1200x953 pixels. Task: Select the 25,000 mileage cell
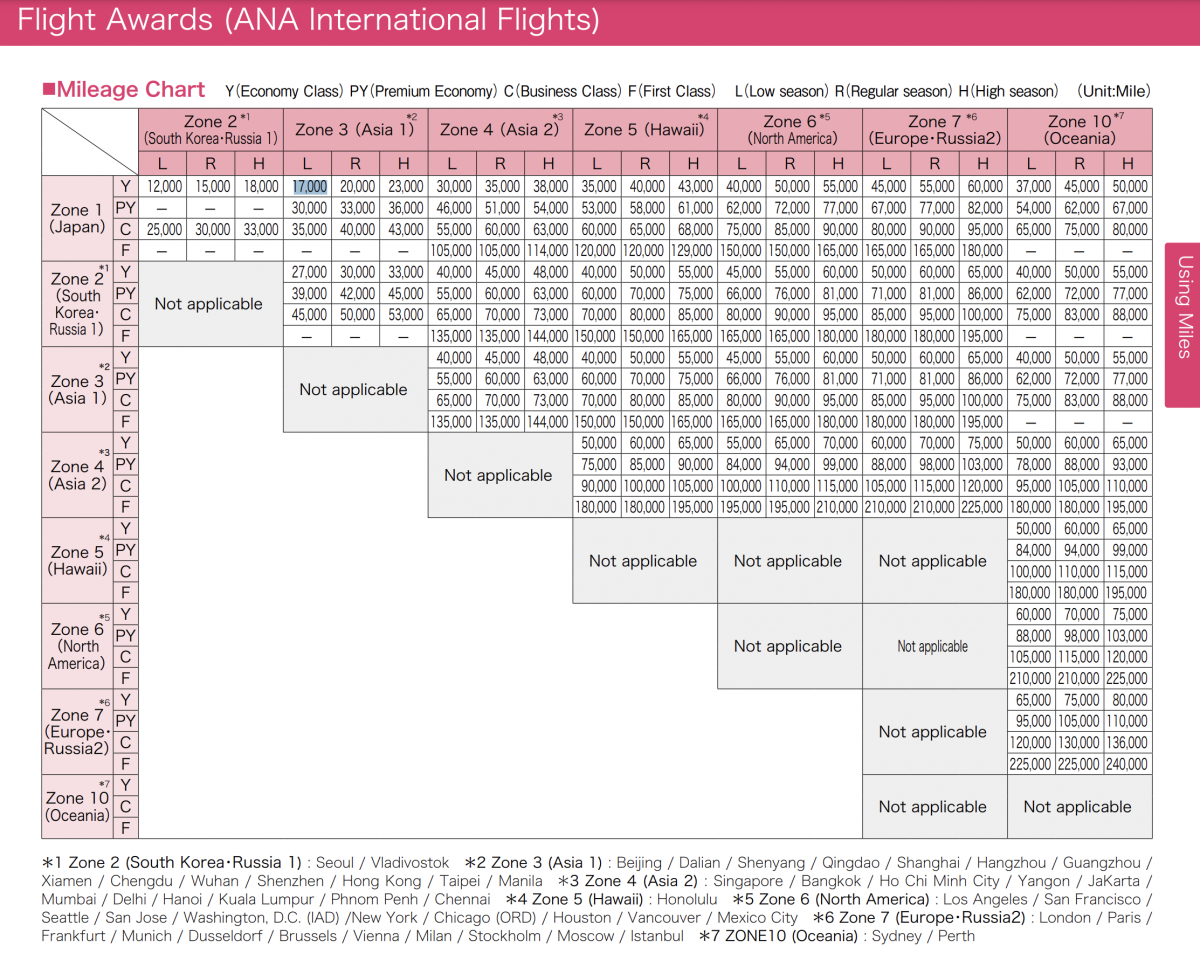tap(163, 230)
